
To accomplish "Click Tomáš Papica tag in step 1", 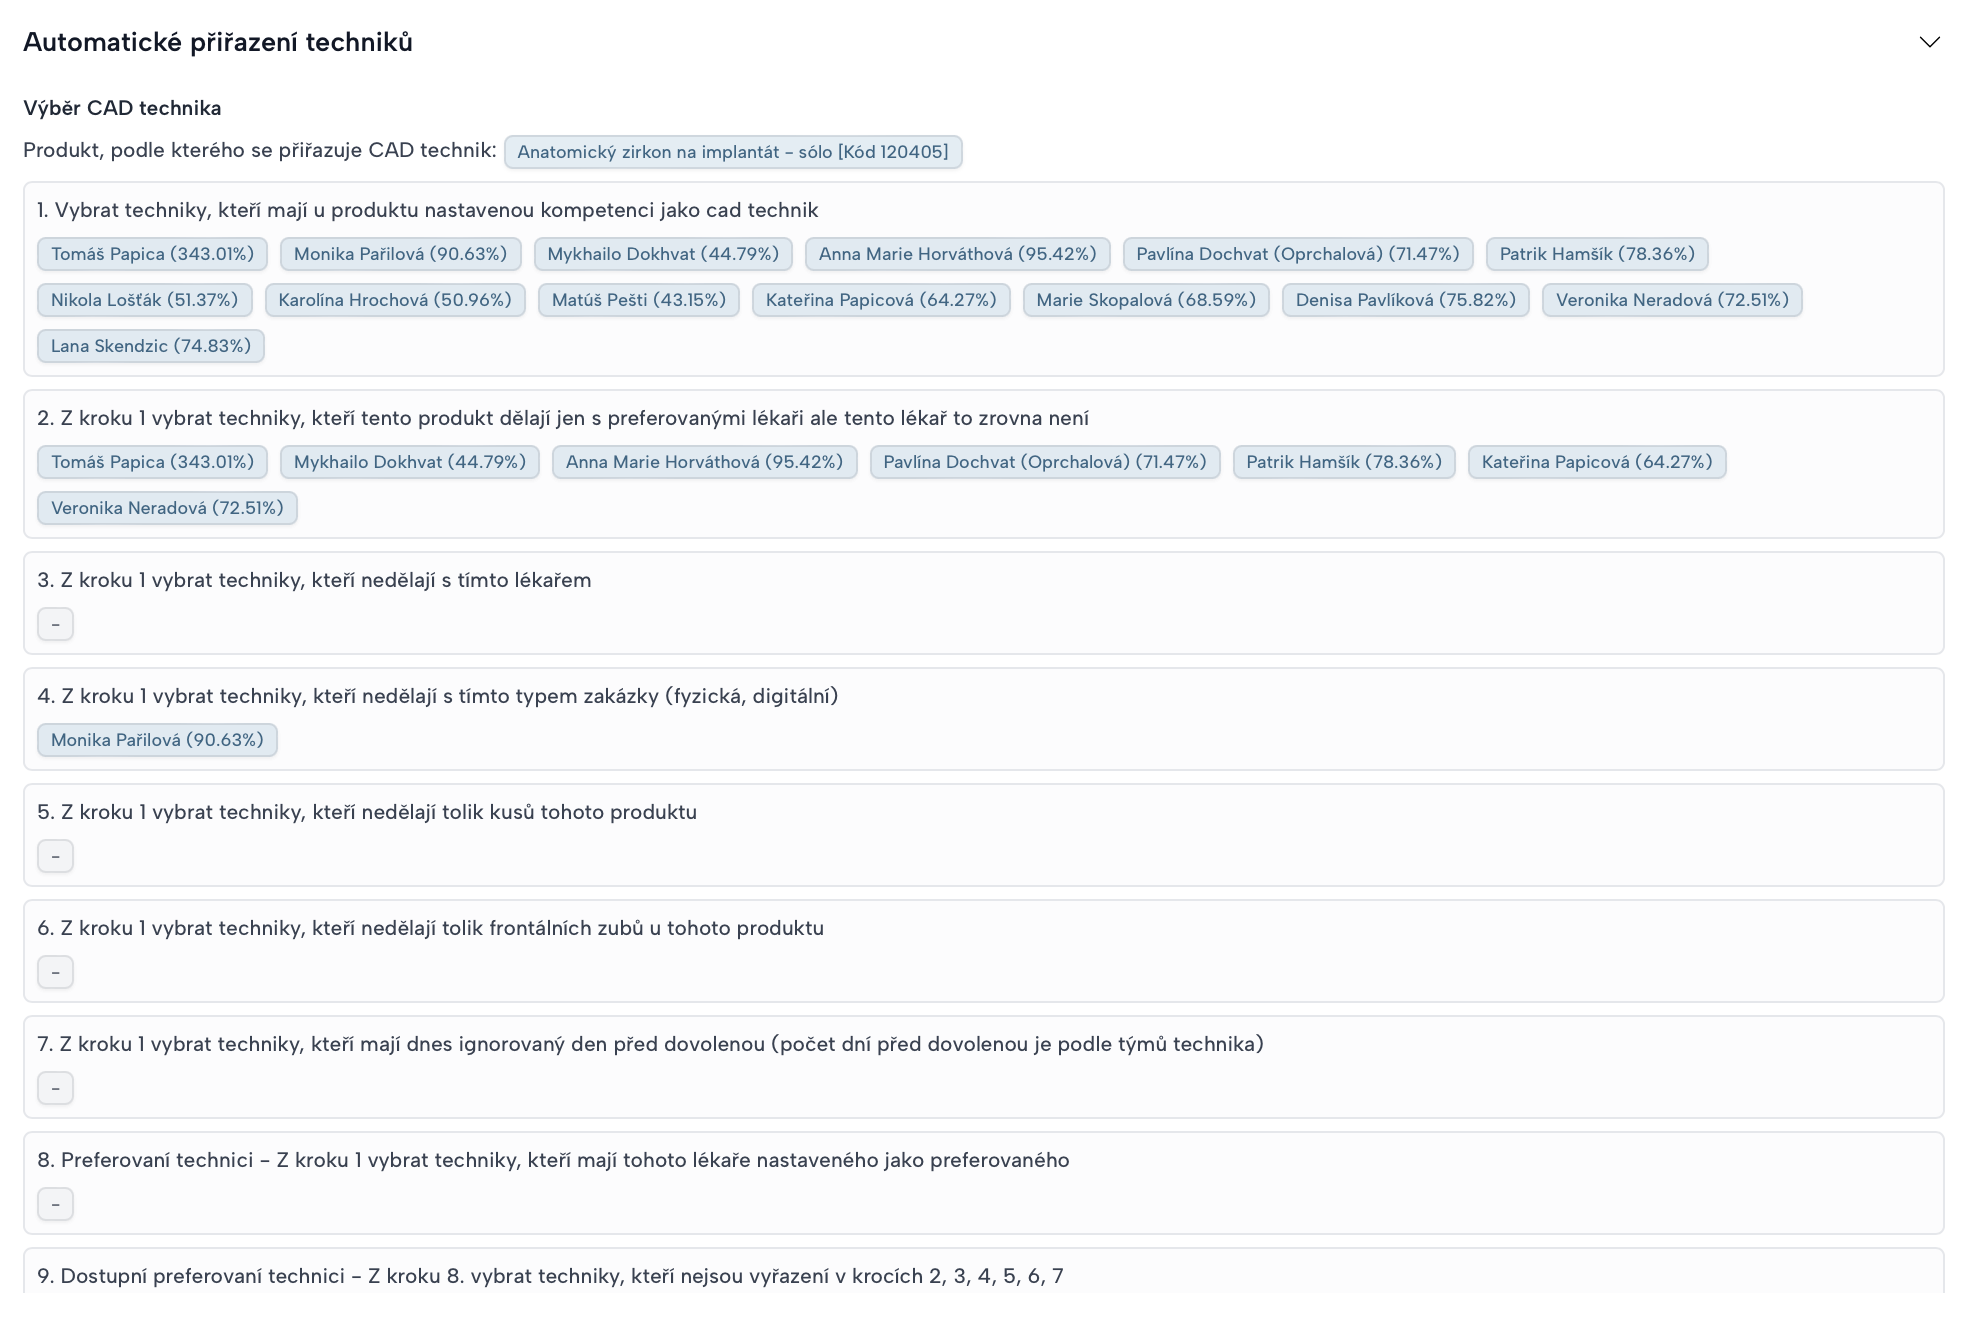I will 152,254.
